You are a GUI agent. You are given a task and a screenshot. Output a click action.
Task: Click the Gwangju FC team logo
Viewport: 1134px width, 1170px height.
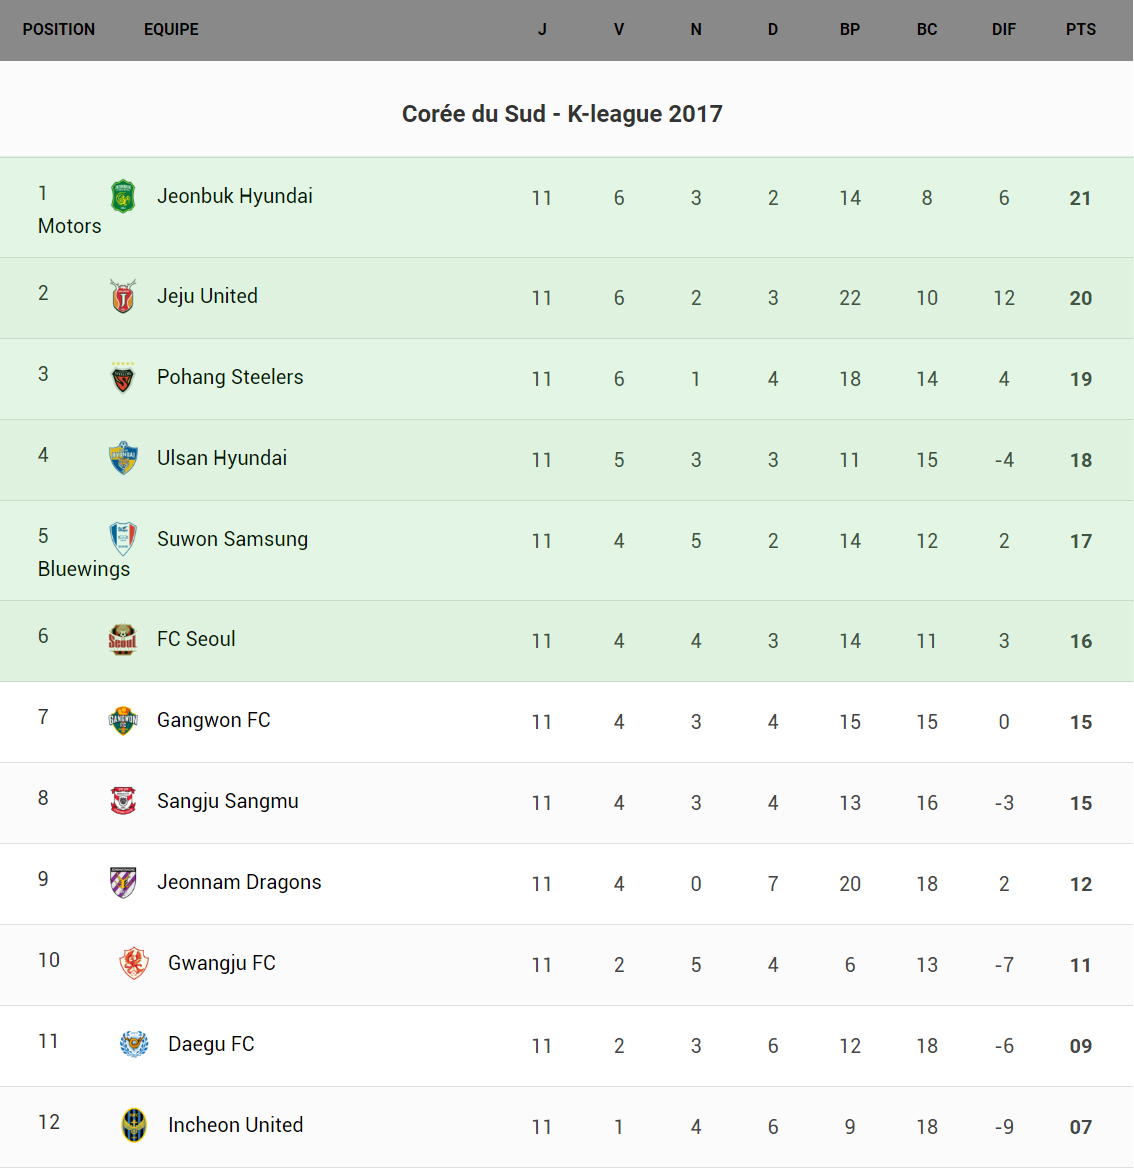[x=134, y=963]
